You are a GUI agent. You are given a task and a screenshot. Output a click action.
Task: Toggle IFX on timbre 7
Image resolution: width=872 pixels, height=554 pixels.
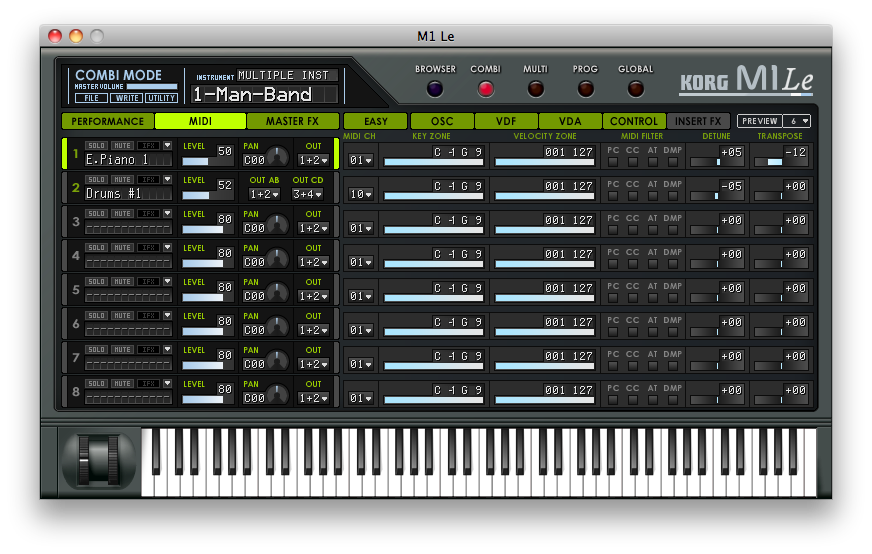[x=148, y=349]
